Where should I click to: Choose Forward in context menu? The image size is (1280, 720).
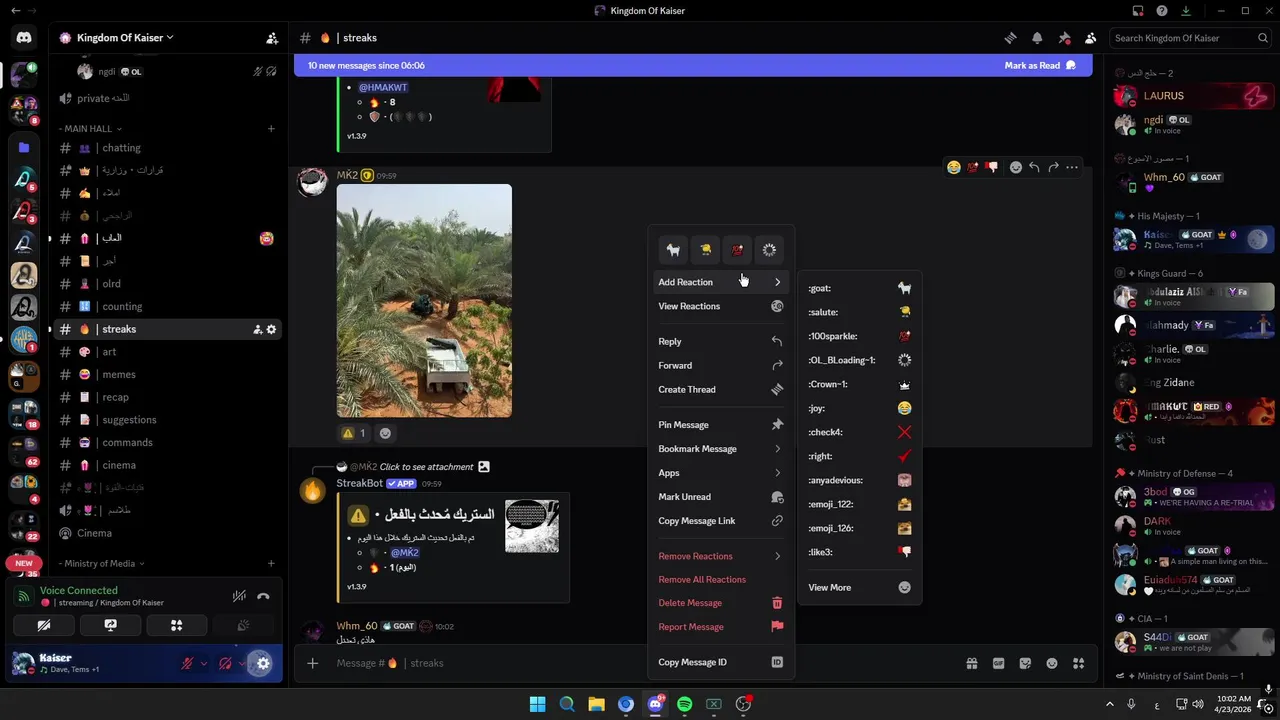[720, 365]
